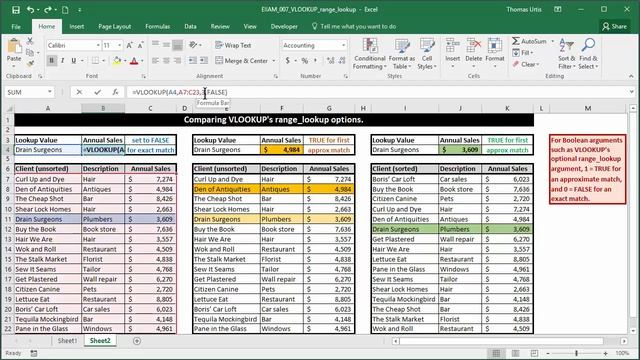Open the font size dropdown

tap(119, 45)
